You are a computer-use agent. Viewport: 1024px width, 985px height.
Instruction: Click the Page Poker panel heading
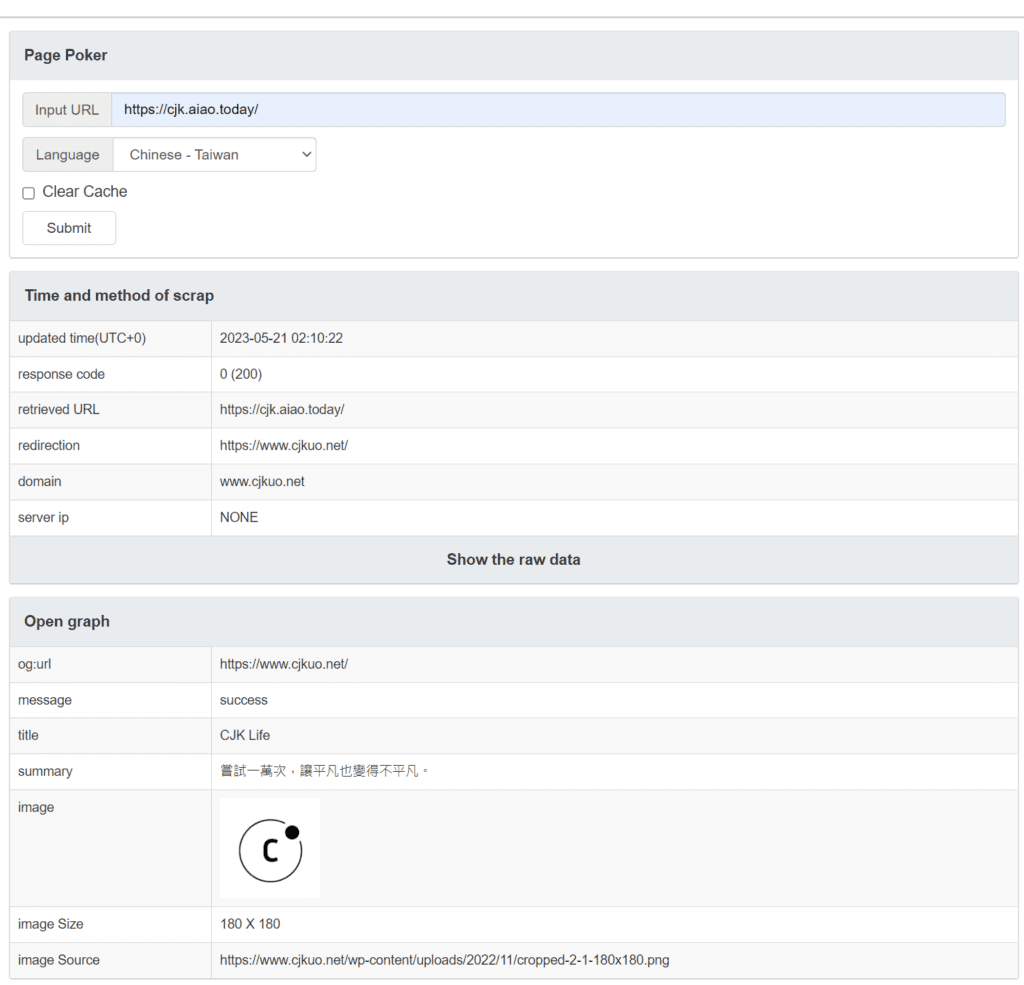point(66,56)
